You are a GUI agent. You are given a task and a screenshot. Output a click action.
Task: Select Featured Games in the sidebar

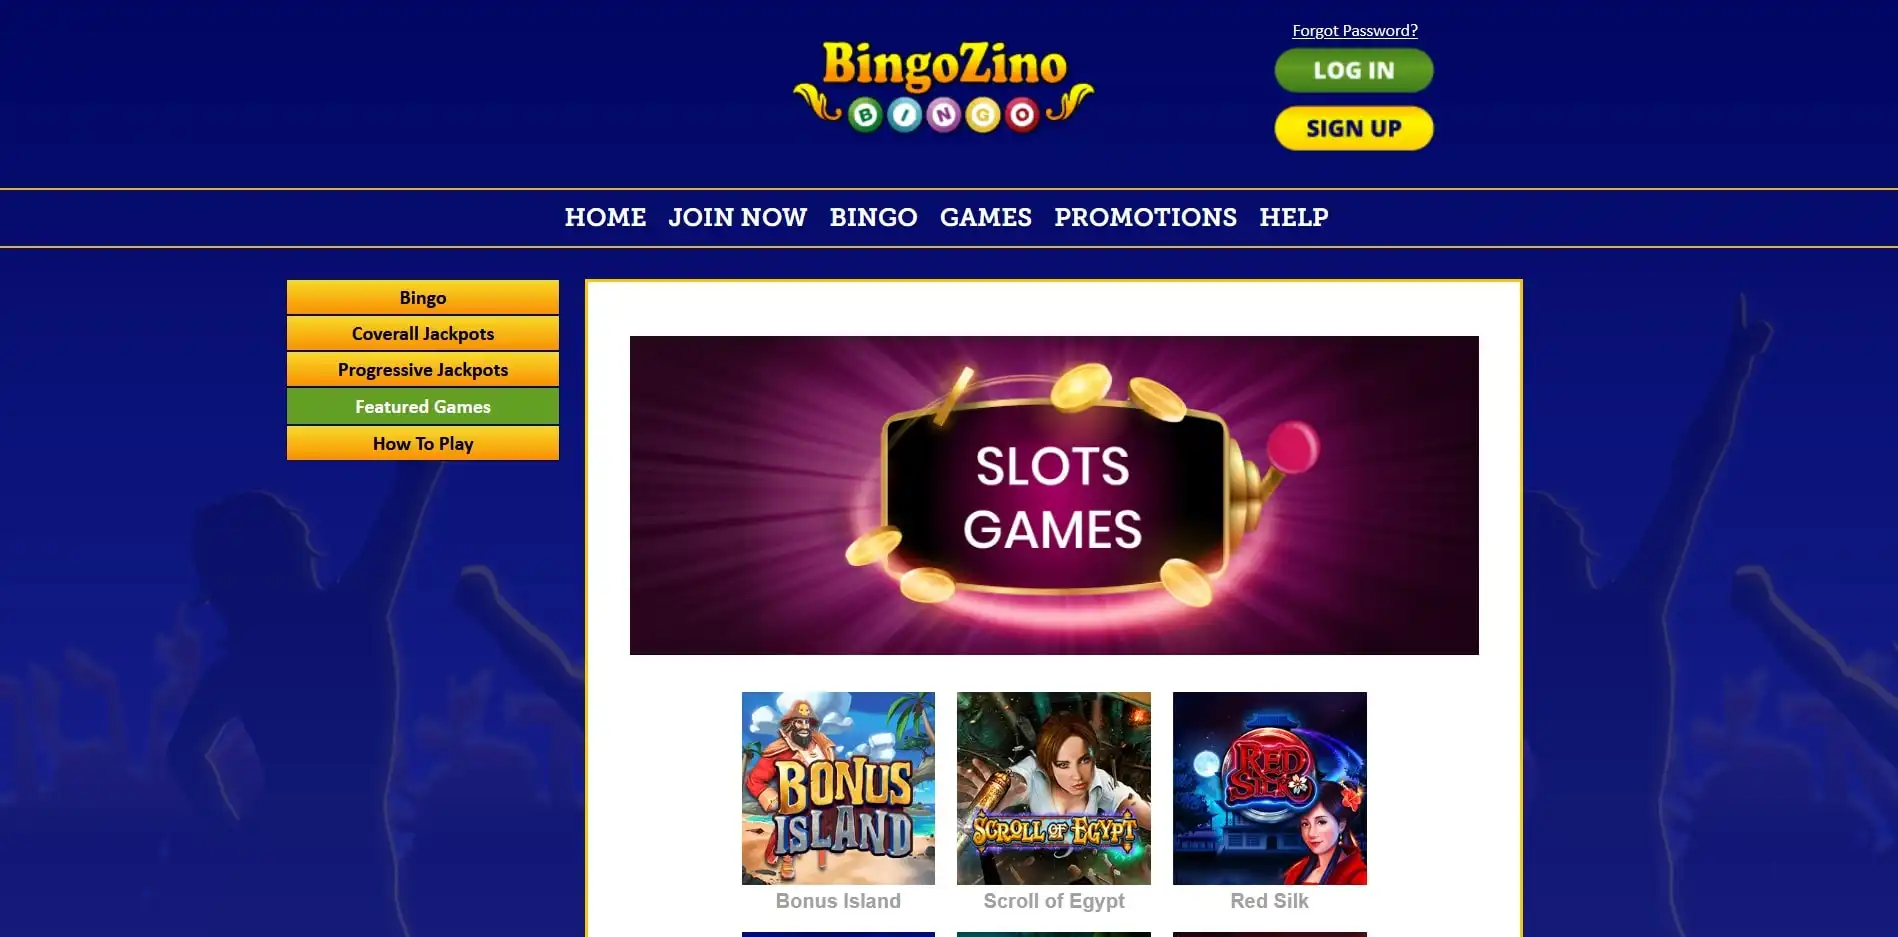click(x=423, y=406)
